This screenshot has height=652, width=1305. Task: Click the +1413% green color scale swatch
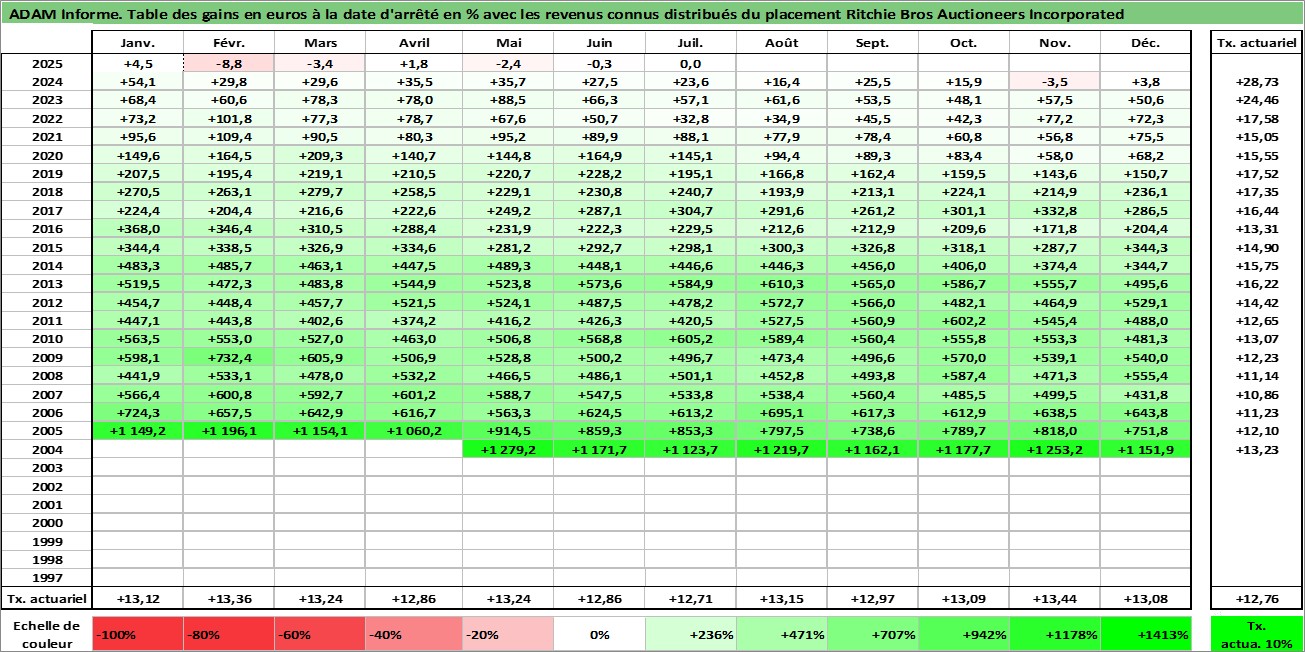point(1146,634)
